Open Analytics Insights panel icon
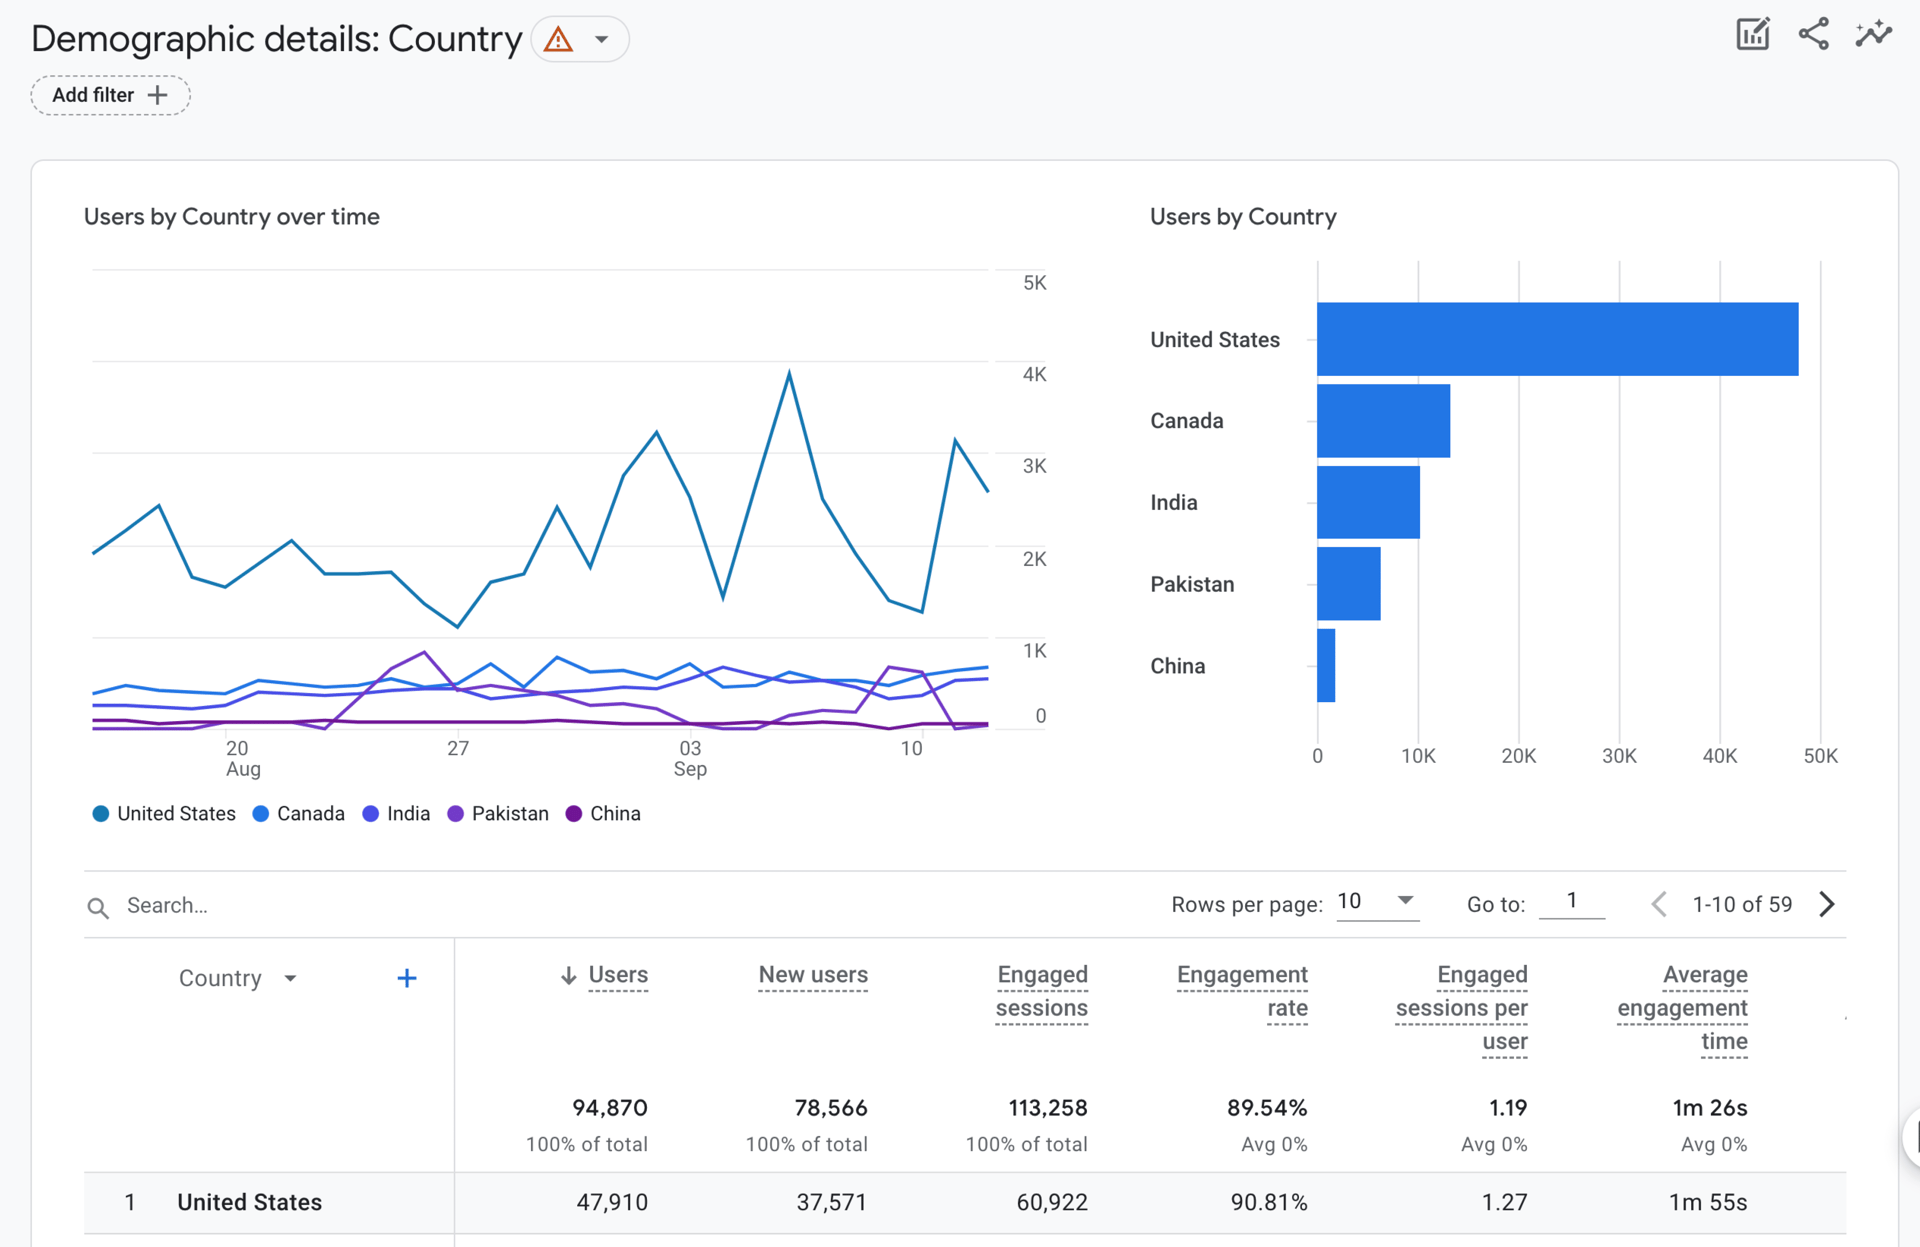1920x1247 pixels. (1873, 33)
